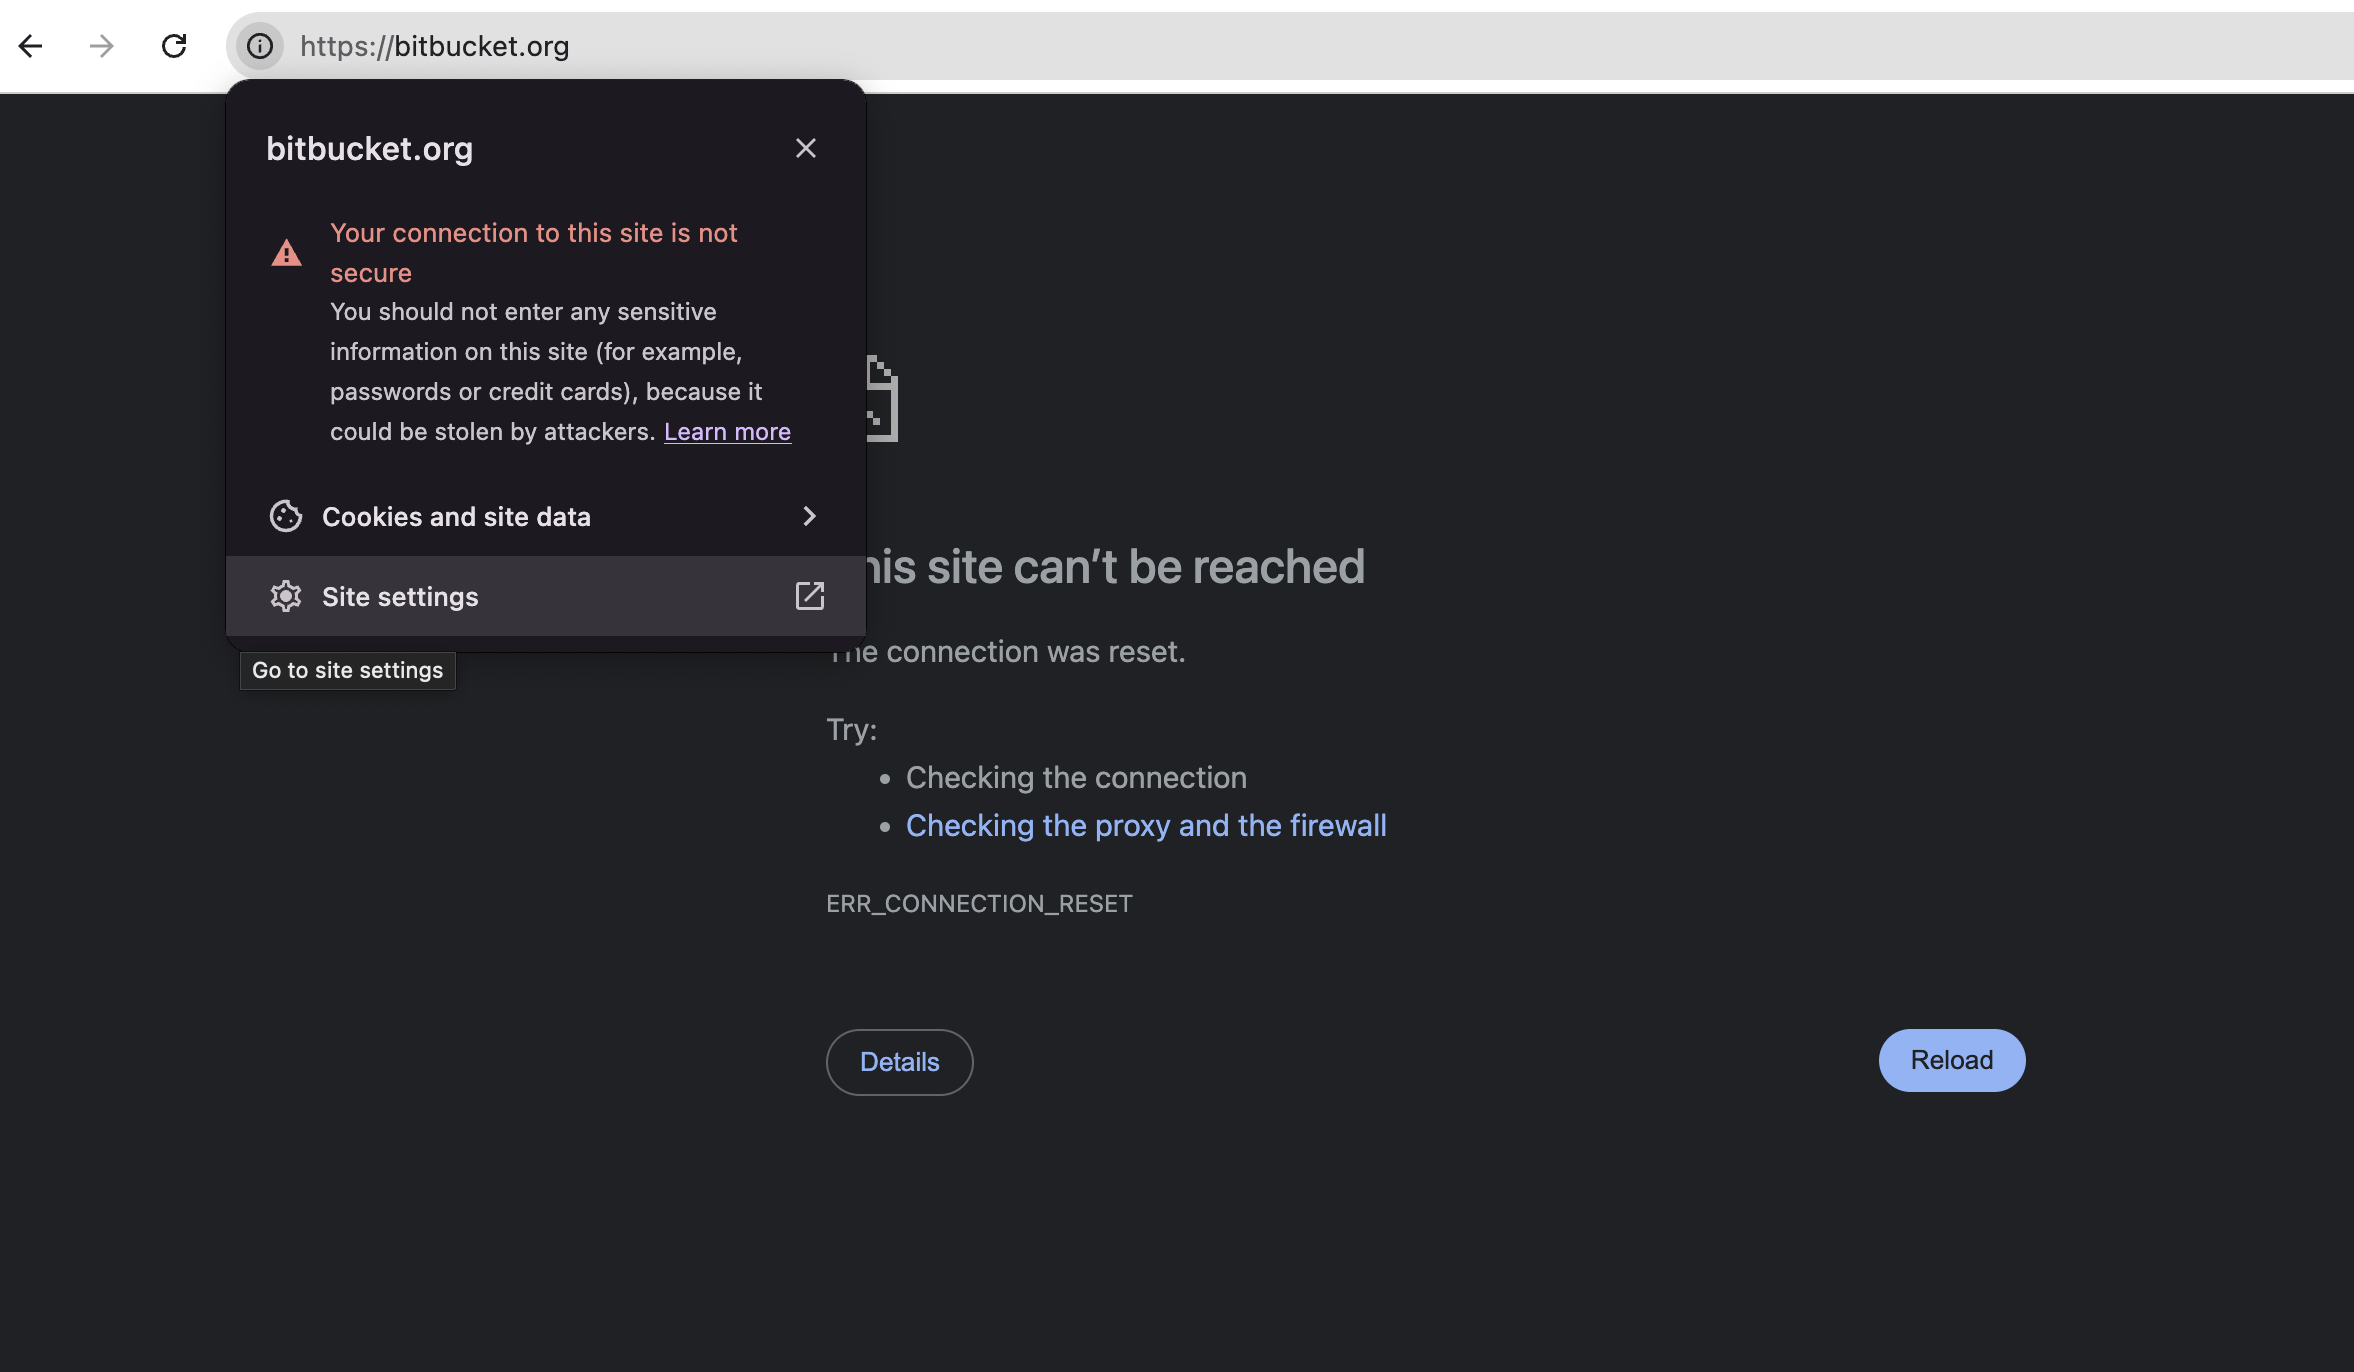Open the Cookies and site data entry

(546, 516)
